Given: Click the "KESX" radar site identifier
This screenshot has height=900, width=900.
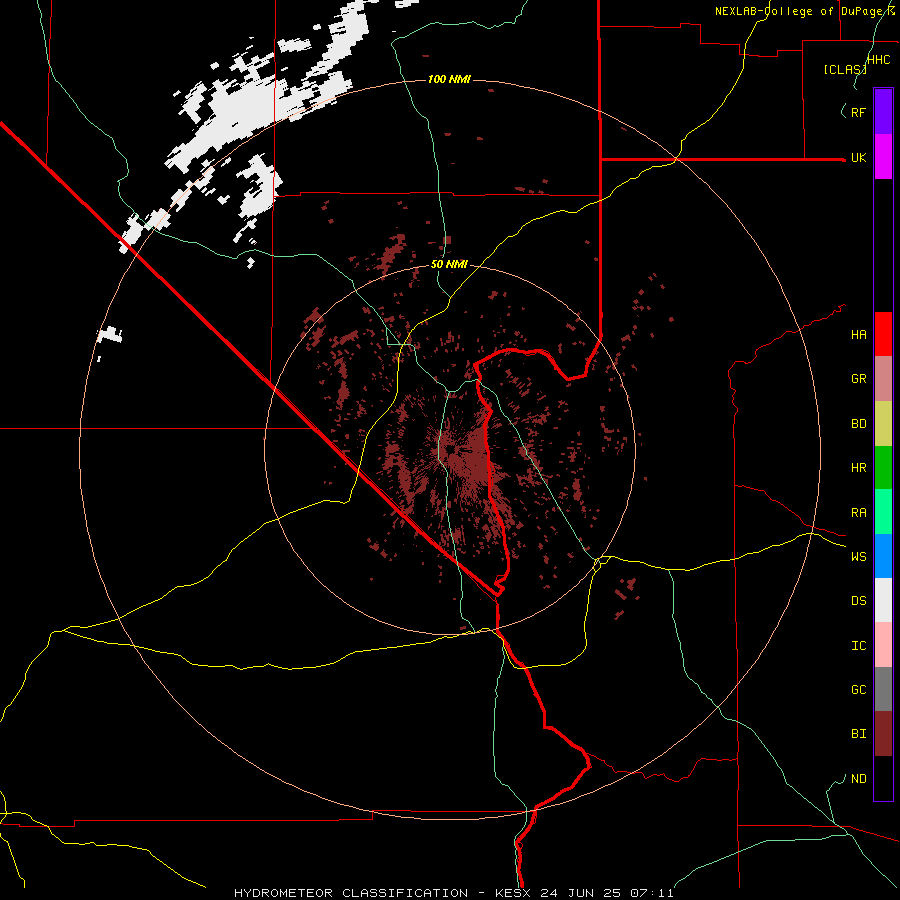Looking at the screenshot, I should [513, 893].
